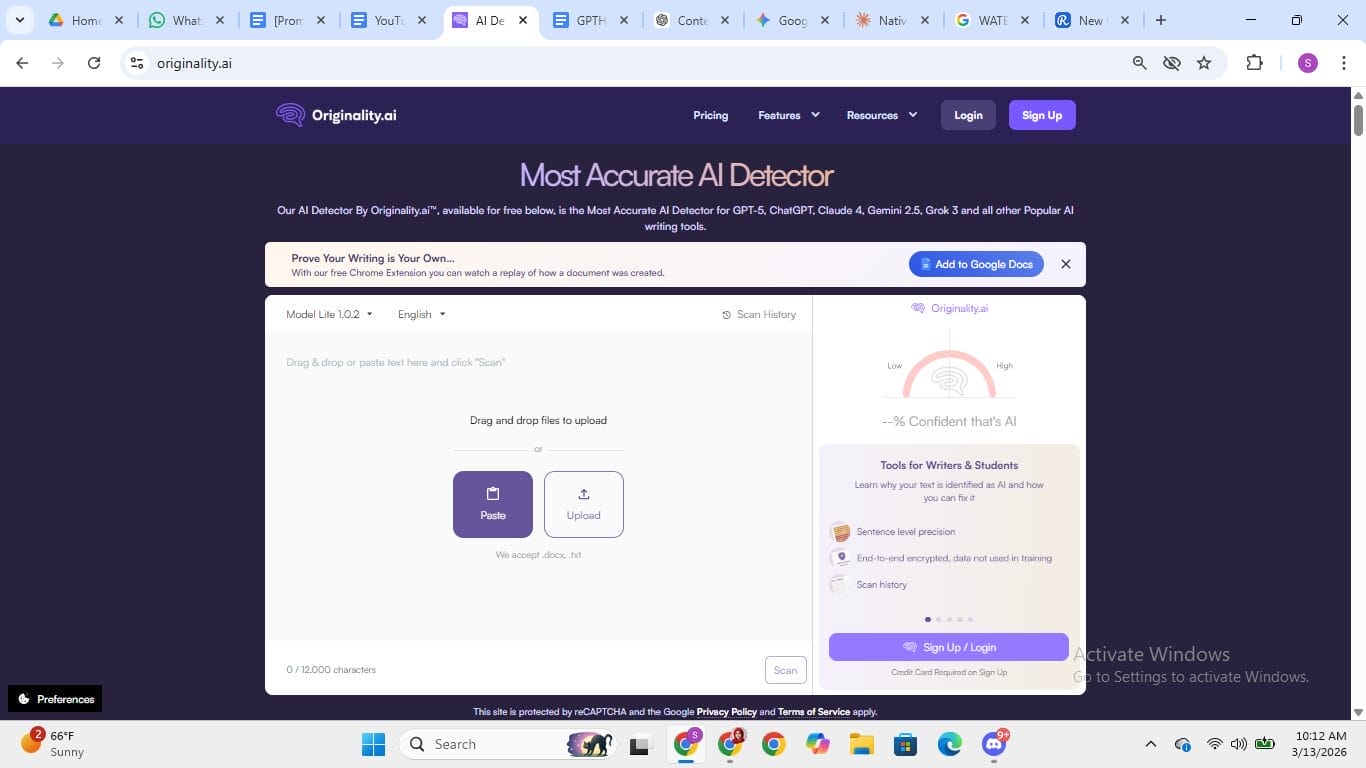The image size is (1366, 768).
Task: Reload the originality.ai page
Action: pos(94,63)
